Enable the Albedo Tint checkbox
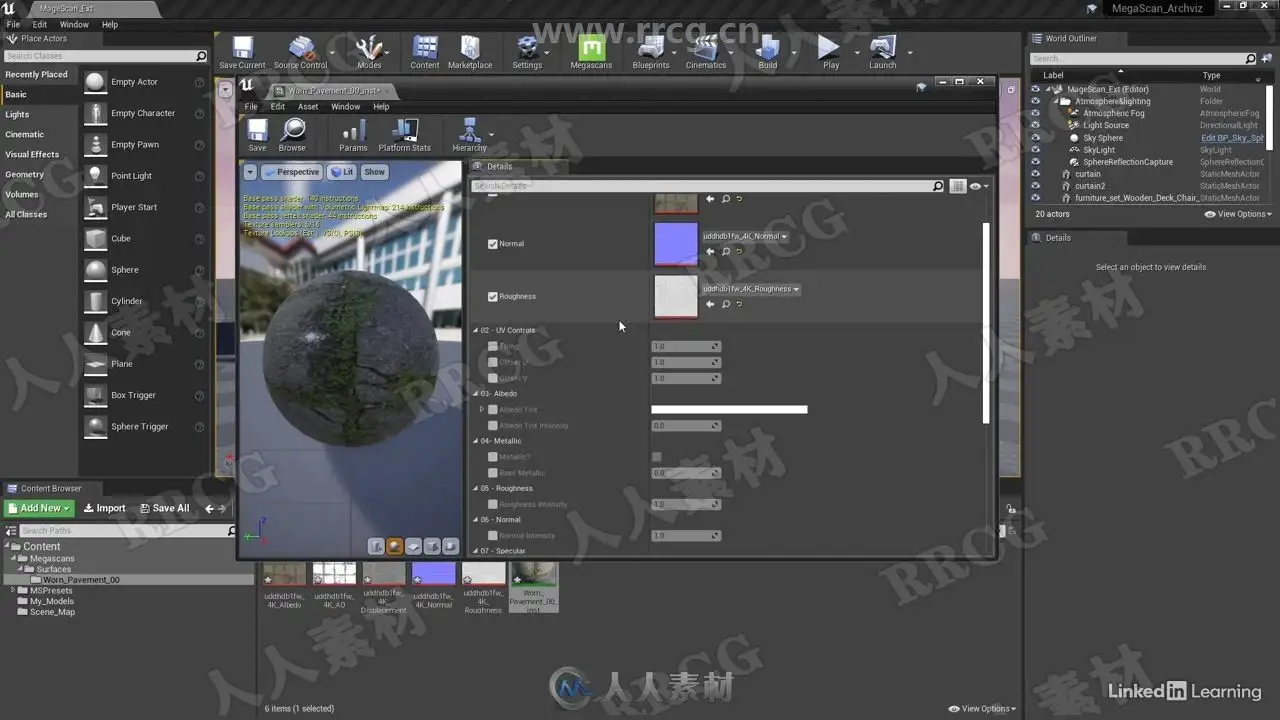The image size is (1280, 720). coord(492,410)
